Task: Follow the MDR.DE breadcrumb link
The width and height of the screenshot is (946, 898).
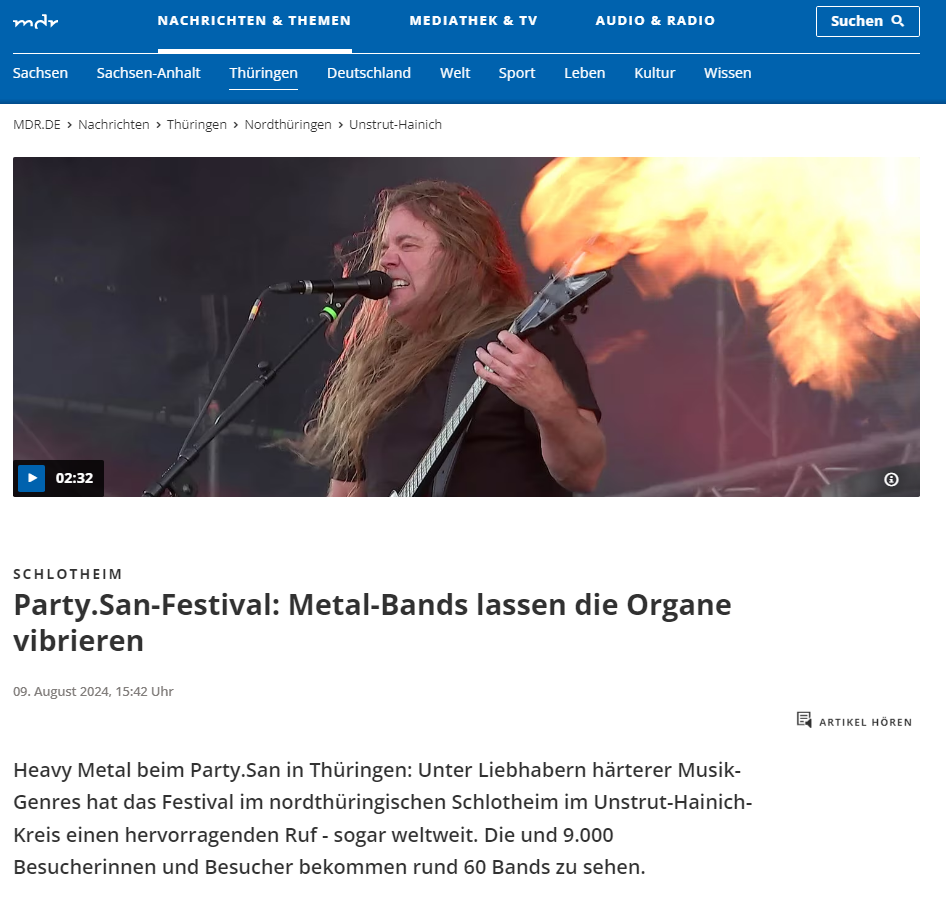Action: [x=37, y=124]
